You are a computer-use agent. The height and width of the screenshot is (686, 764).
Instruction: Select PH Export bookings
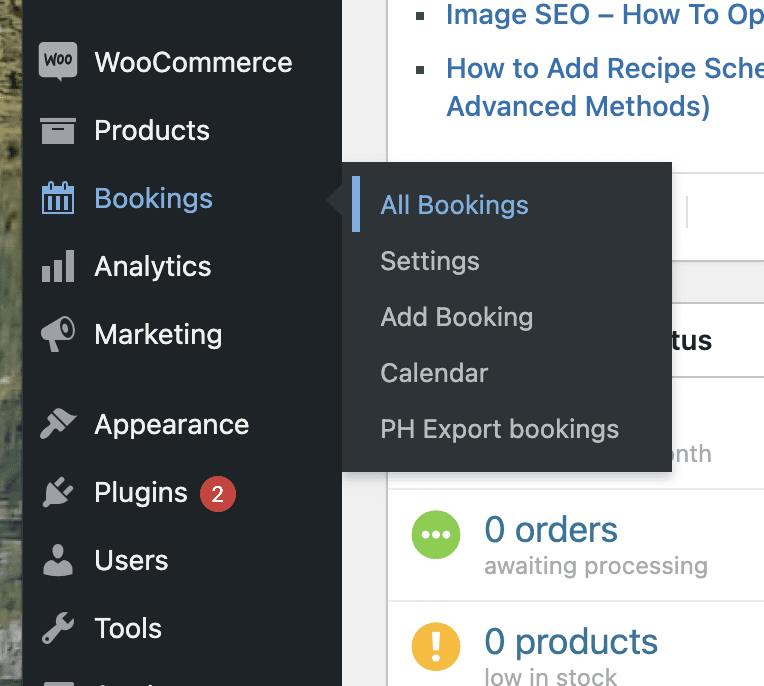499,429
